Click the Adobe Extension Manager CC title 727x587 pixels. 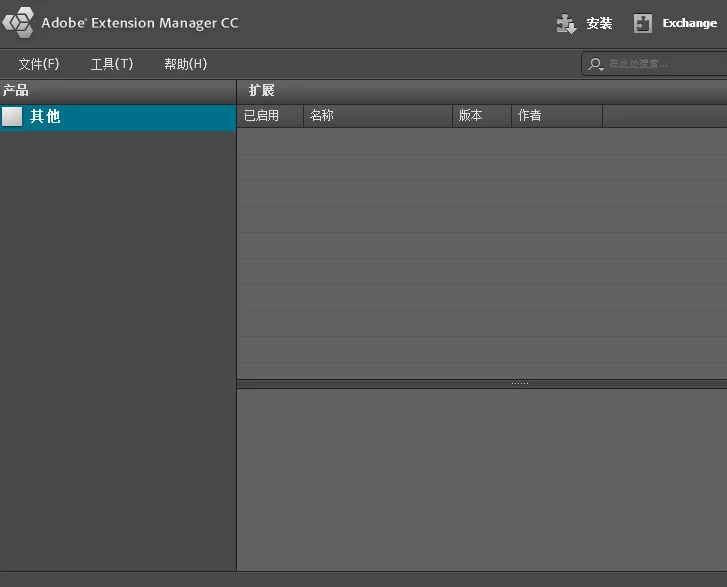(140, 23)
